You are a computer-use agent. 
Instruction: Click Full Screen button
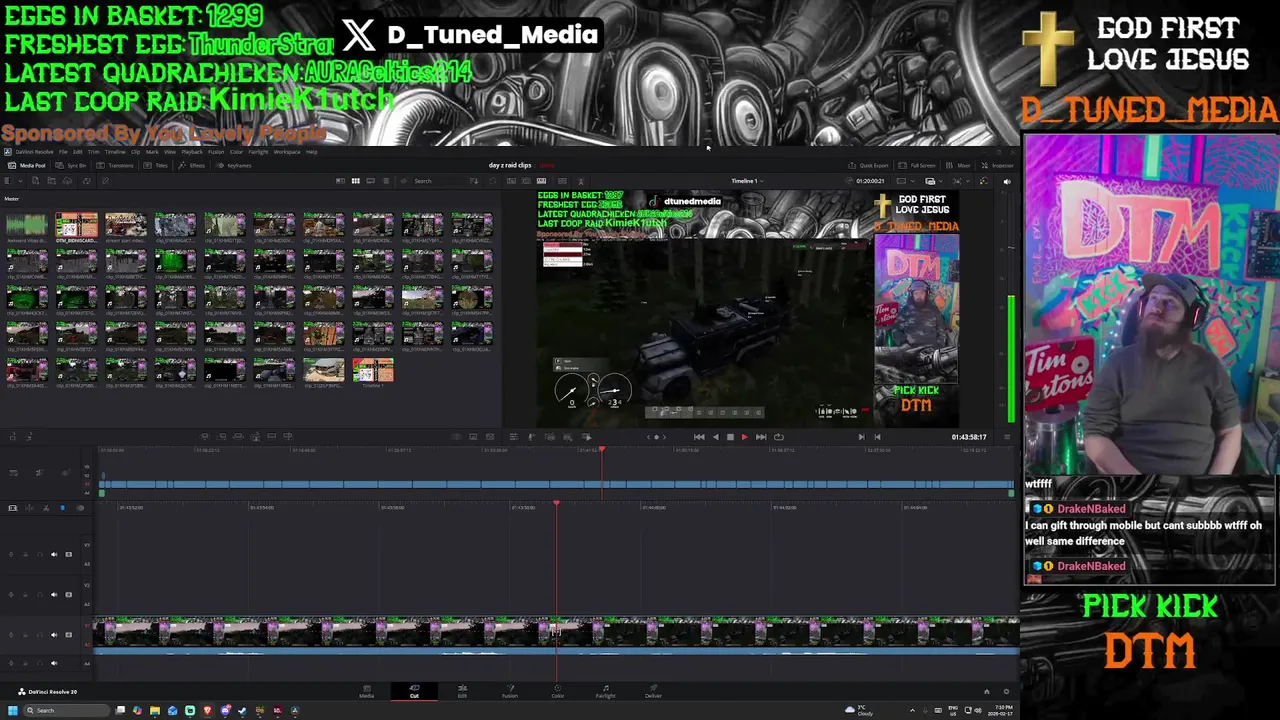[x=917, y=165]
